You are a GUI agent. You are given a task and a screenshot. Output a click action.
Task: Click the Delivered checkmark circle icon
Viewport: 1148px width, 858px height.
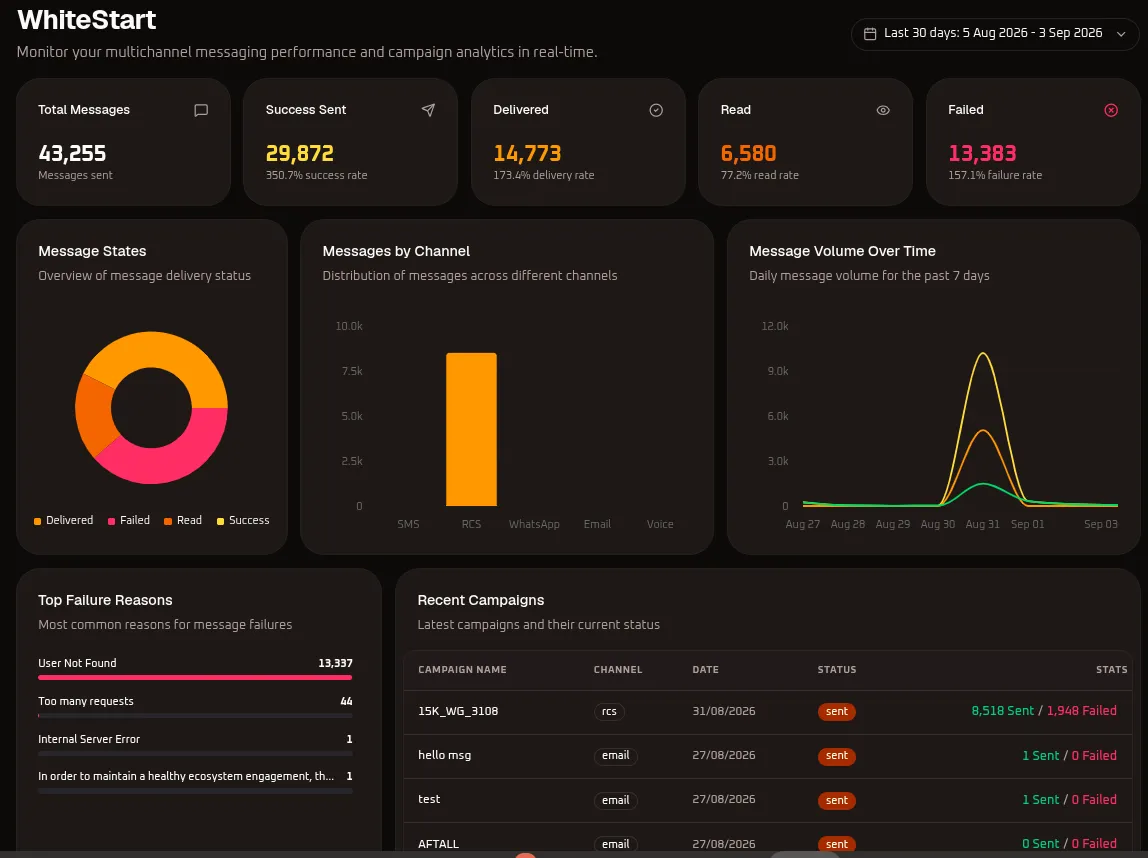(656, 110)
